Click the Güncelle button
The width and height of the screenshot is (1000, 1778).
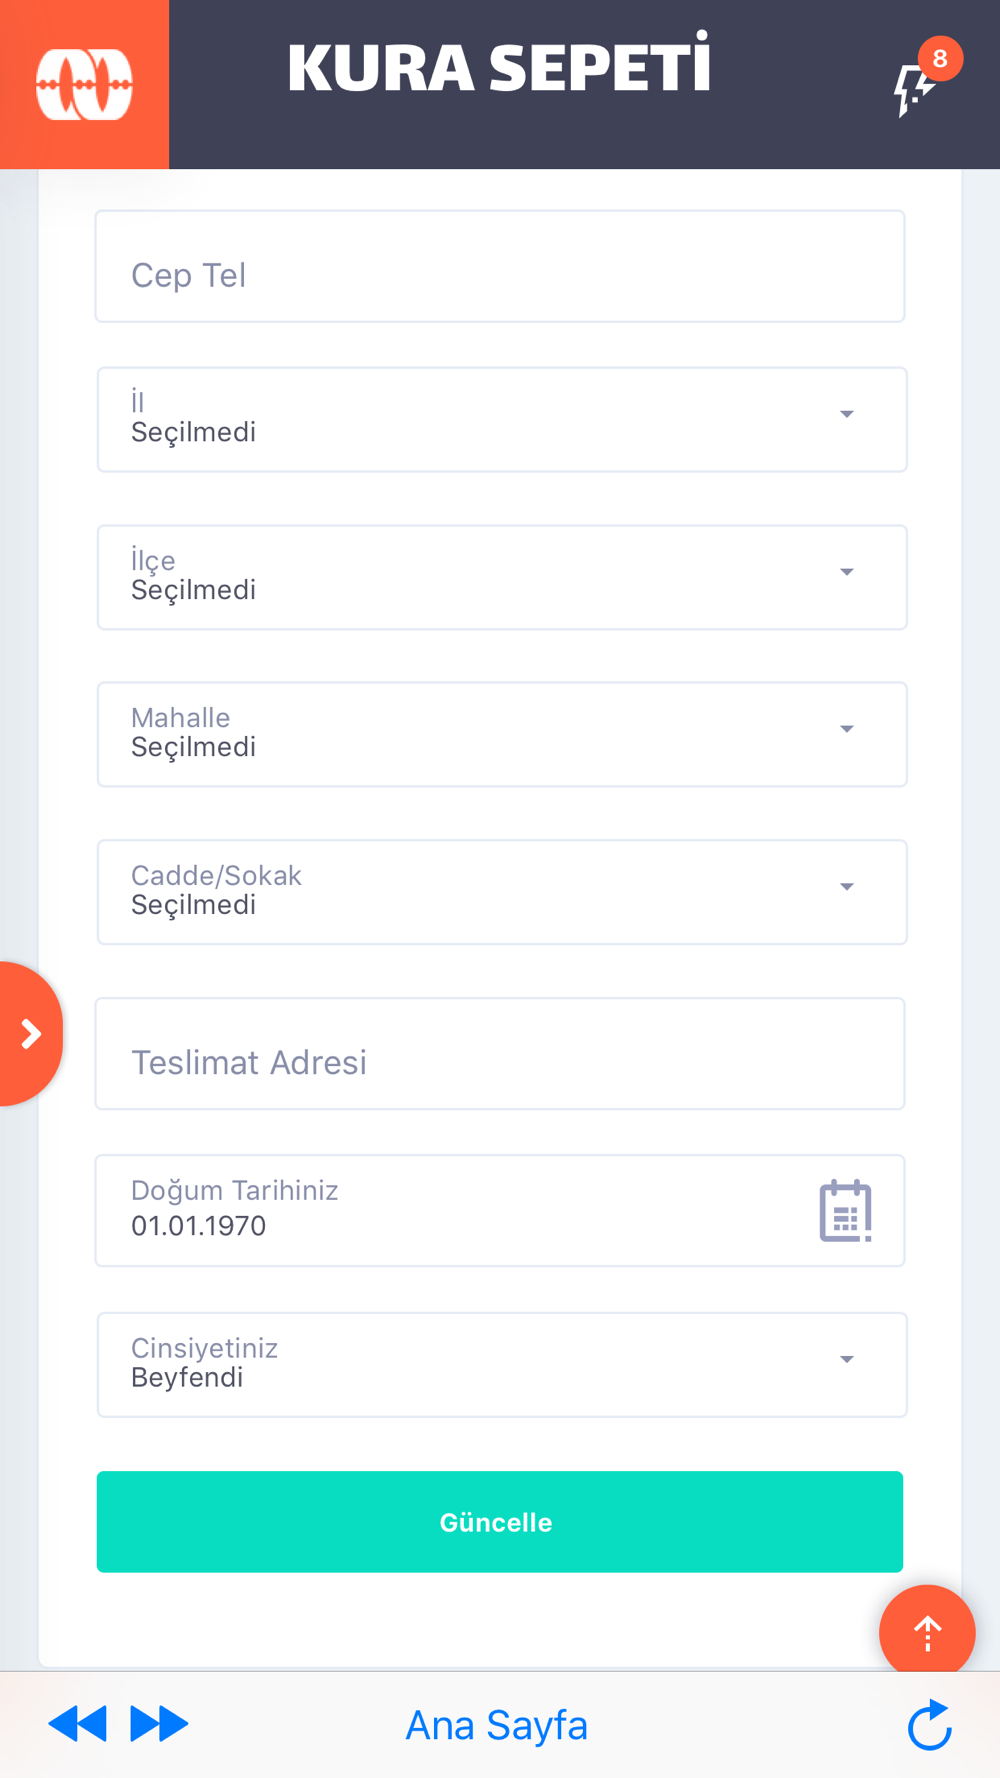pos(500,1521)
